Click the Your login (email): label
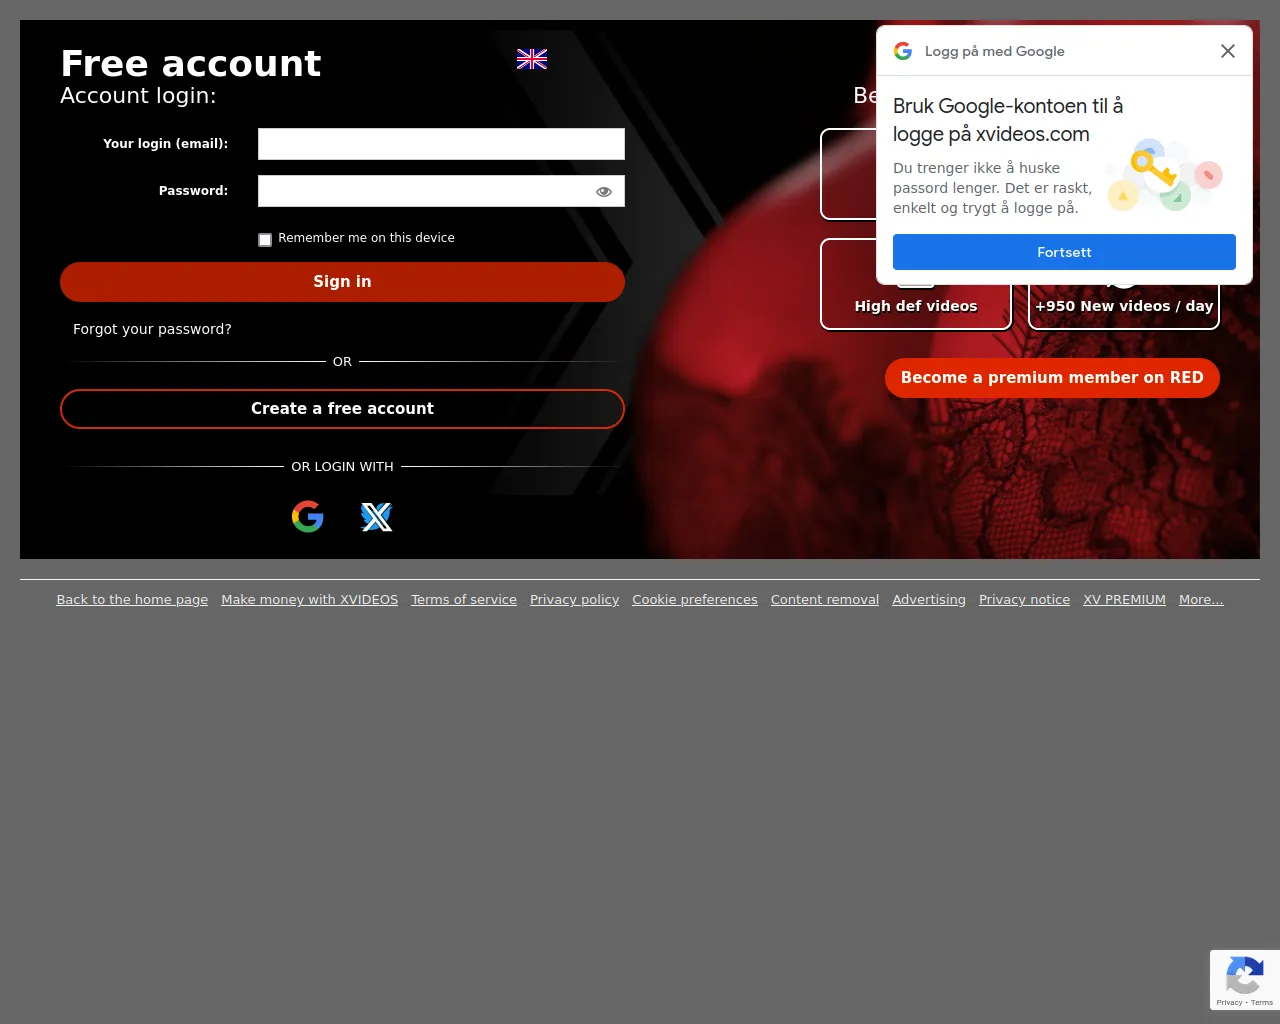 click(165, 144)
